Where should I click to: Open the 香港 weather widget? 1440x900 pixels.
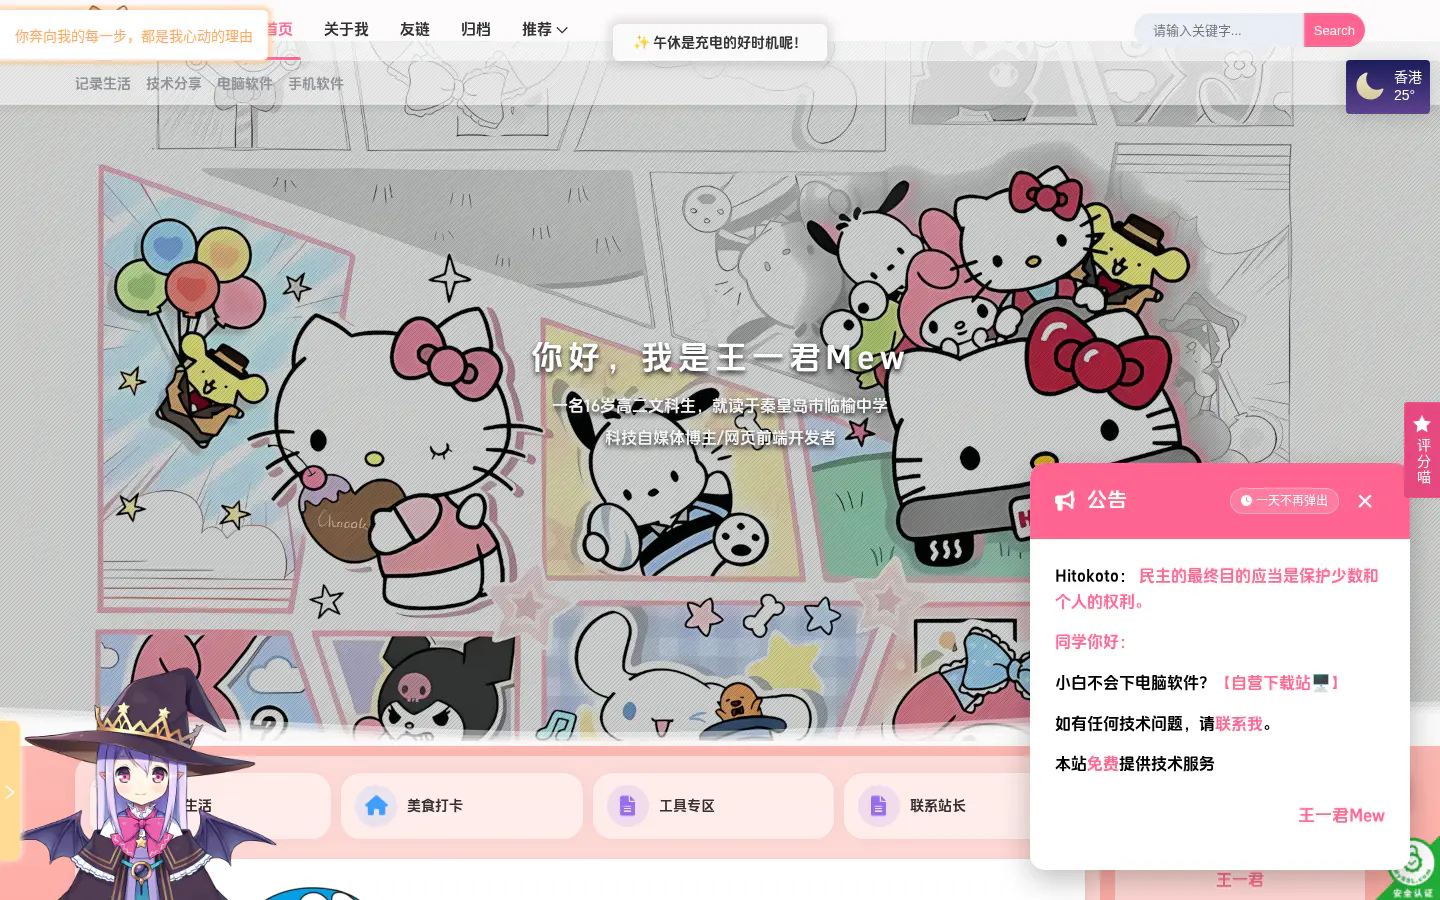pyautogui.click(x=1388, y=86)
